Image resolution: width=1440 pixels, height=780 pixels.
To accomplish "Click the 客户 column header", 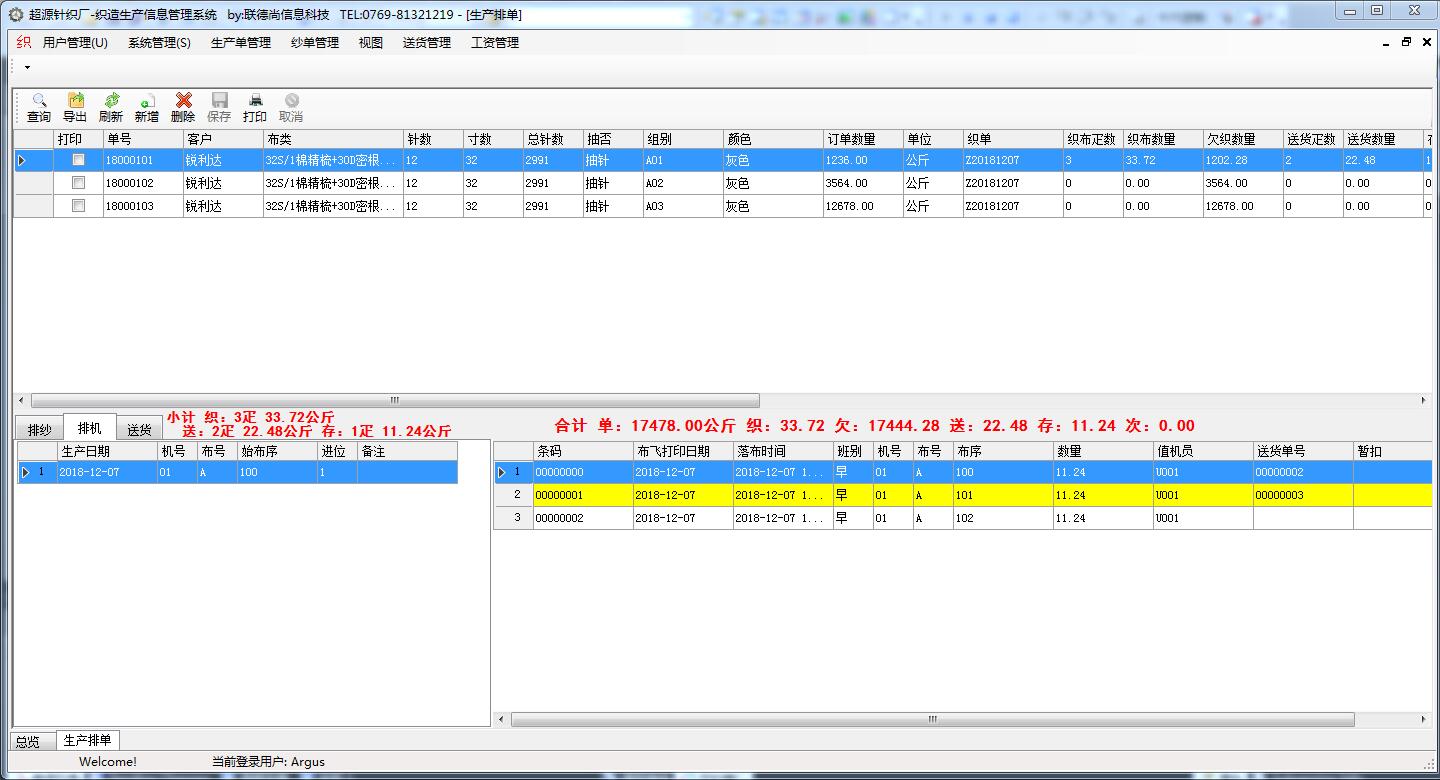I will 223,139.
